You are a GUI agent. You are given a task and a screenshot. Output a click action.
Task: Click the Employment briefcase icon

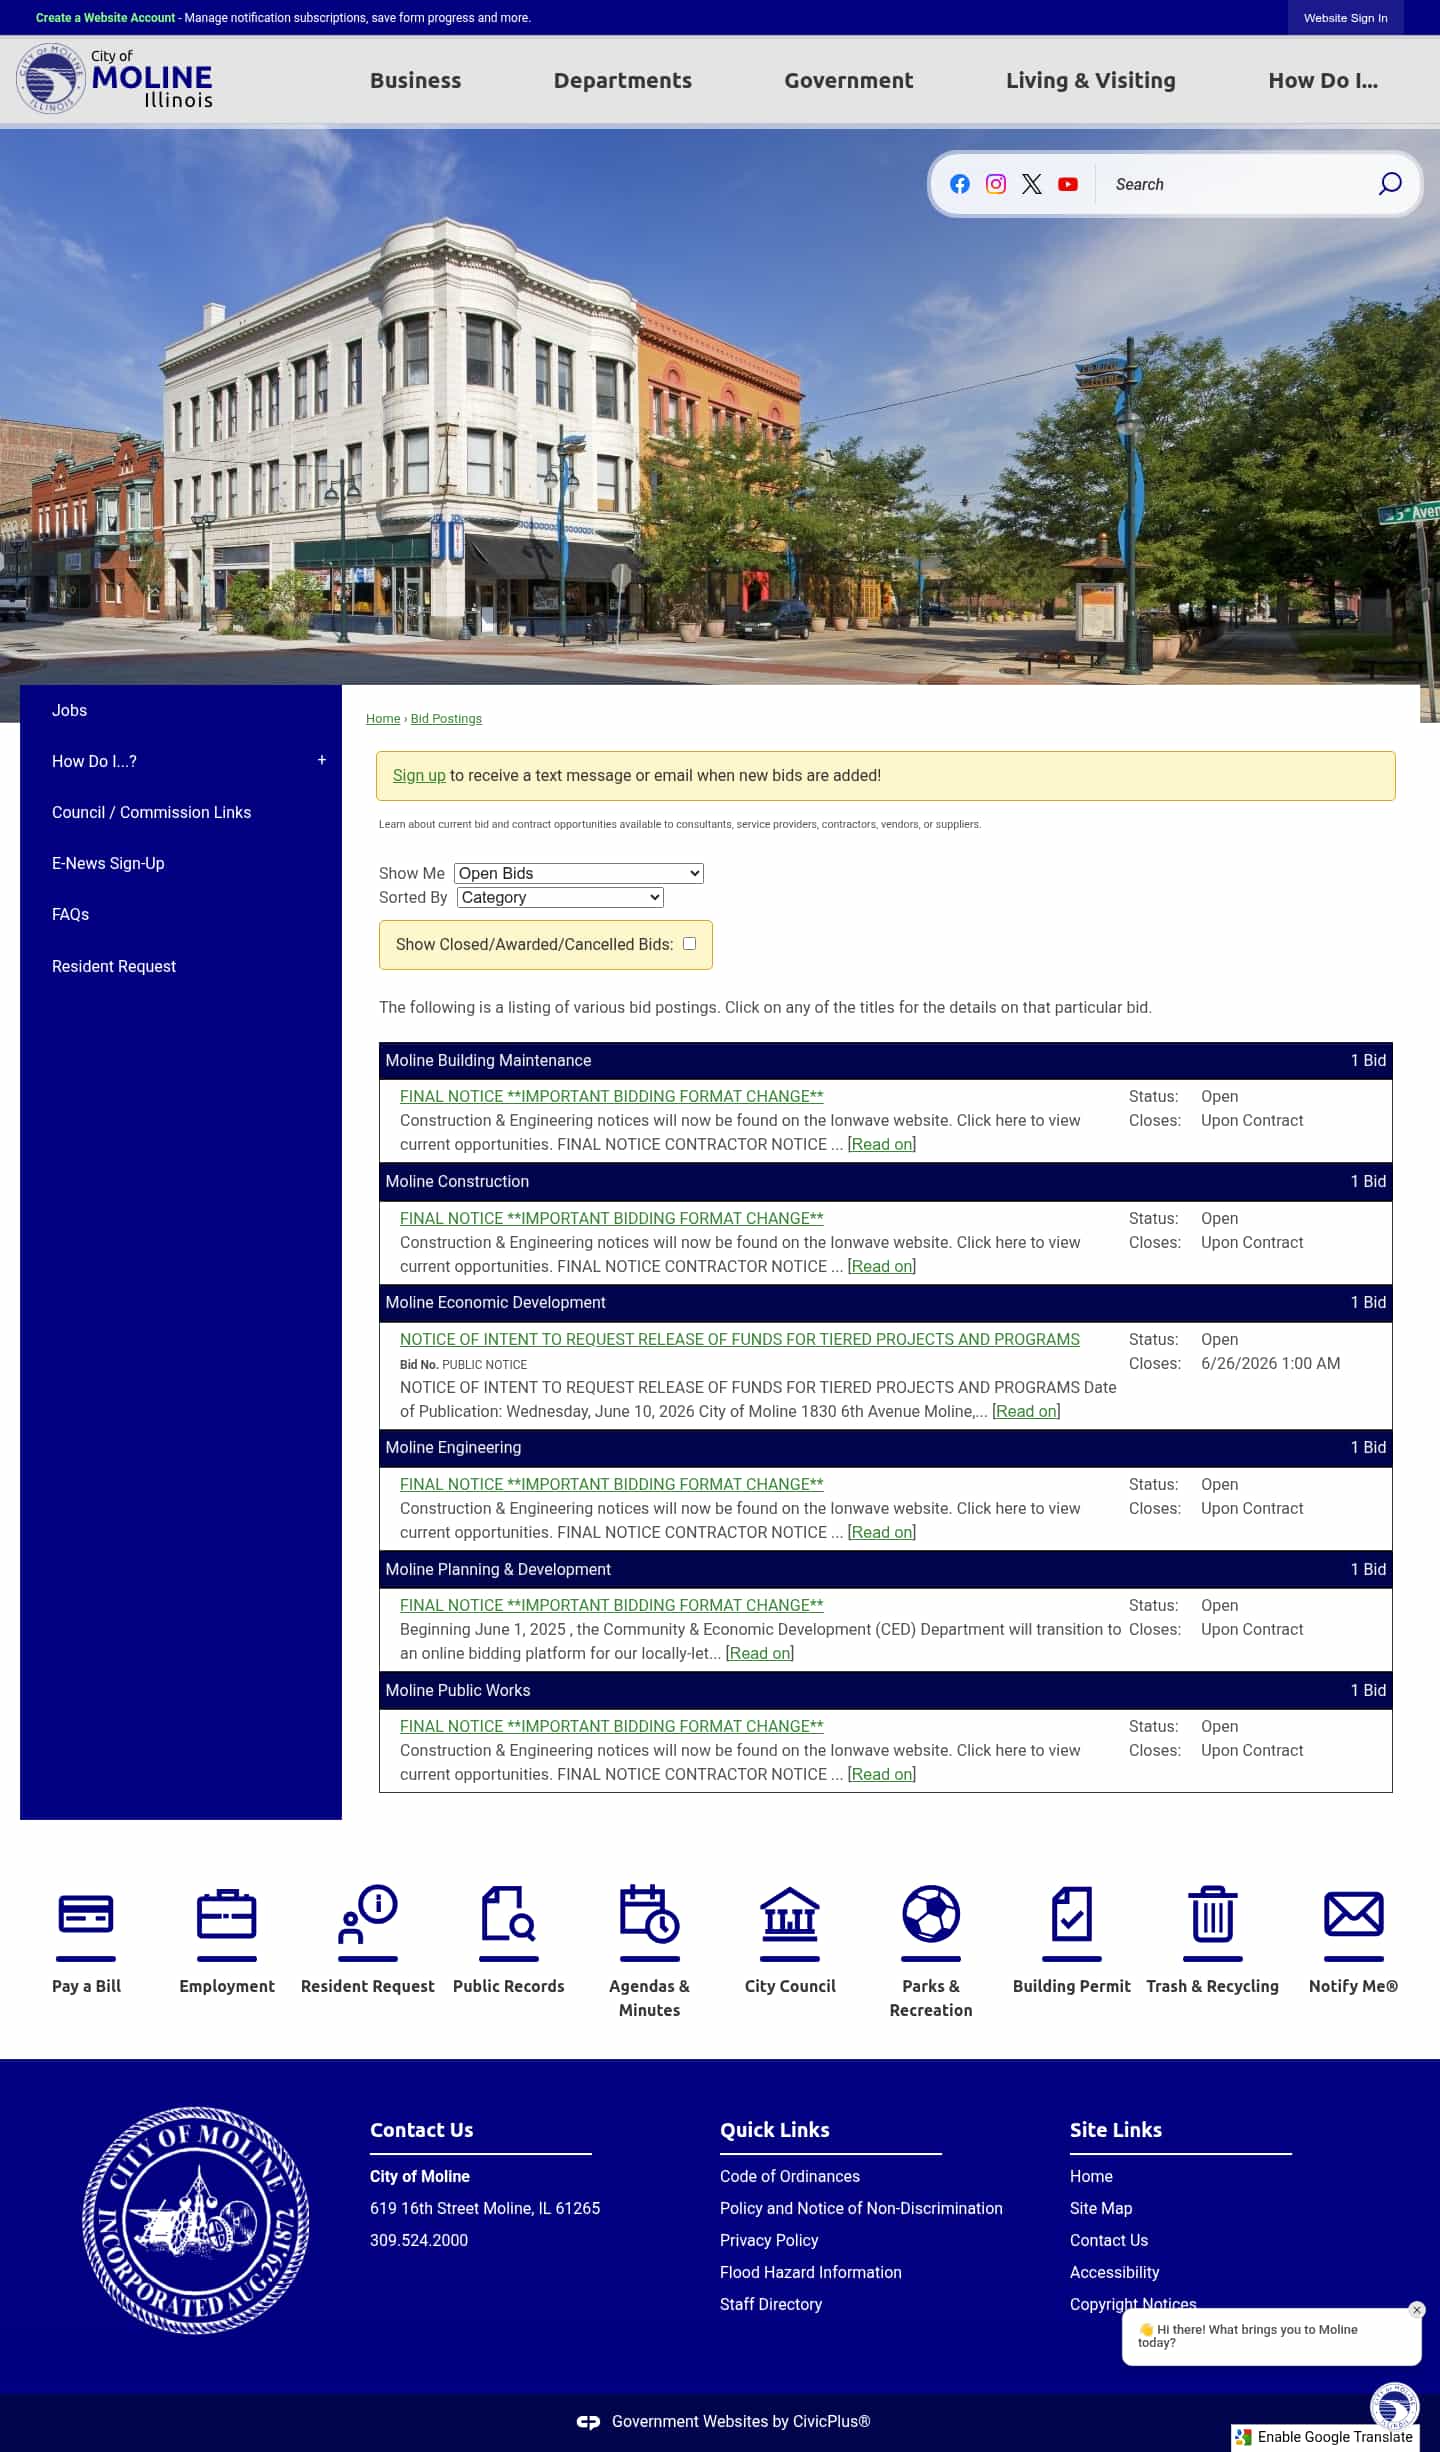[x=227, y=1915]
